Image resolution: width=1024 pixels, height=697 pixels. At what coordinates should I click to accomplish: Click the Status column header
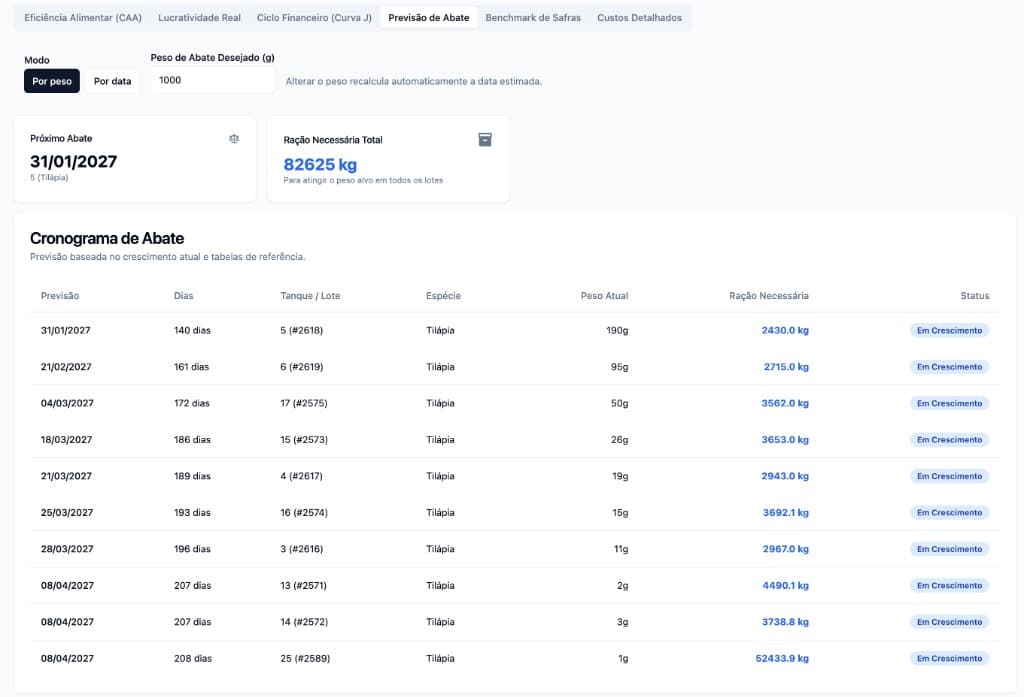[974, 296]
